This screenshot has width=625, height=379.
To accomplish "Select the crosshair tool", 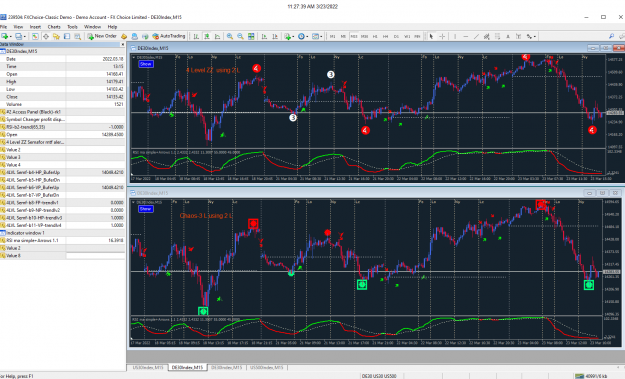I will pyautogui.click(x=442, y=36).
